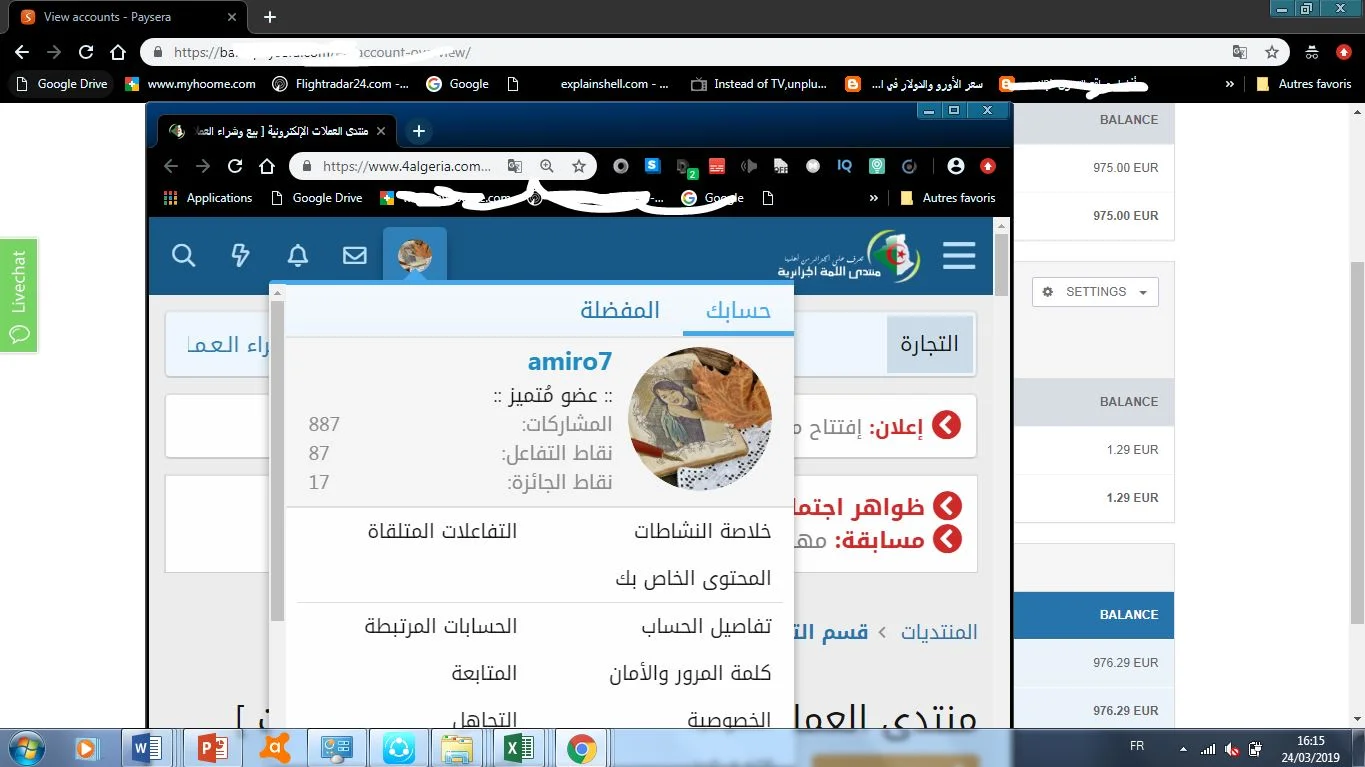Switch to the المفضلة tab
Image resolution: width=1365 pixels, height=767 pixels.
pyautogui.click(x=620, y=310)
